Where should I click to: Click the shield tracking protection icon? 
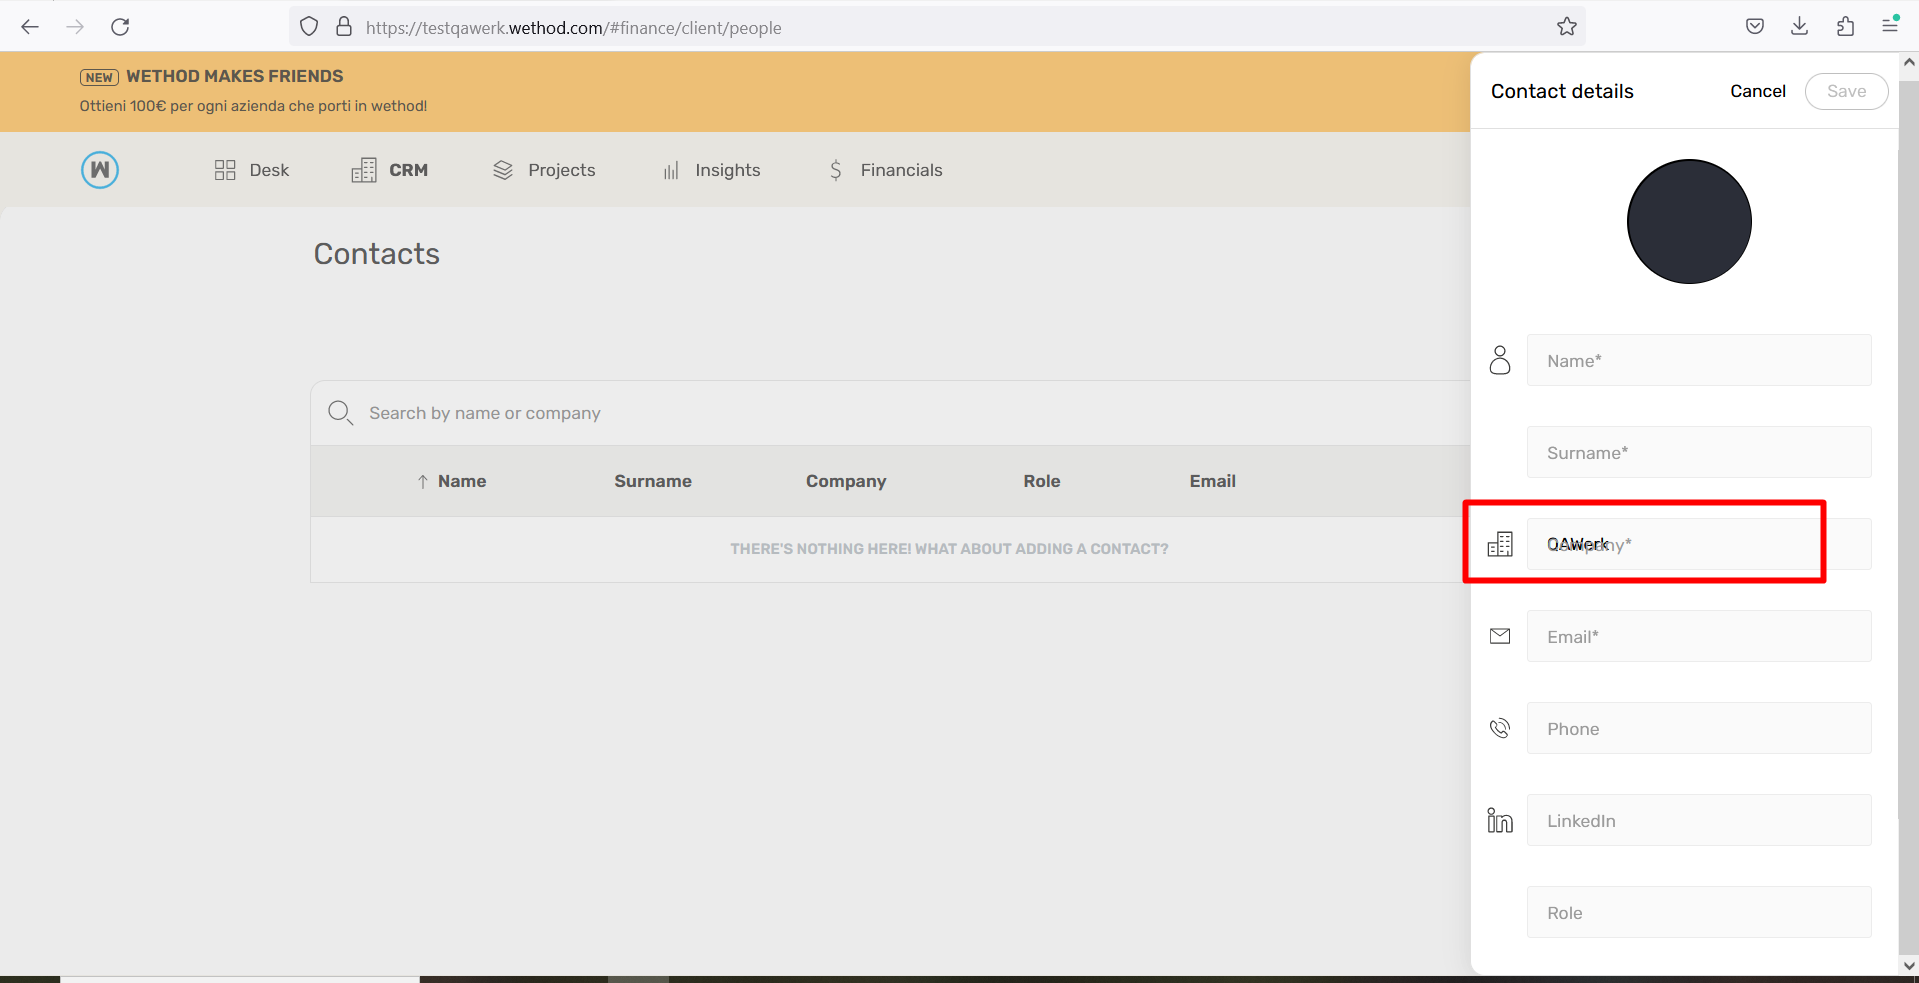coord(309,27)
